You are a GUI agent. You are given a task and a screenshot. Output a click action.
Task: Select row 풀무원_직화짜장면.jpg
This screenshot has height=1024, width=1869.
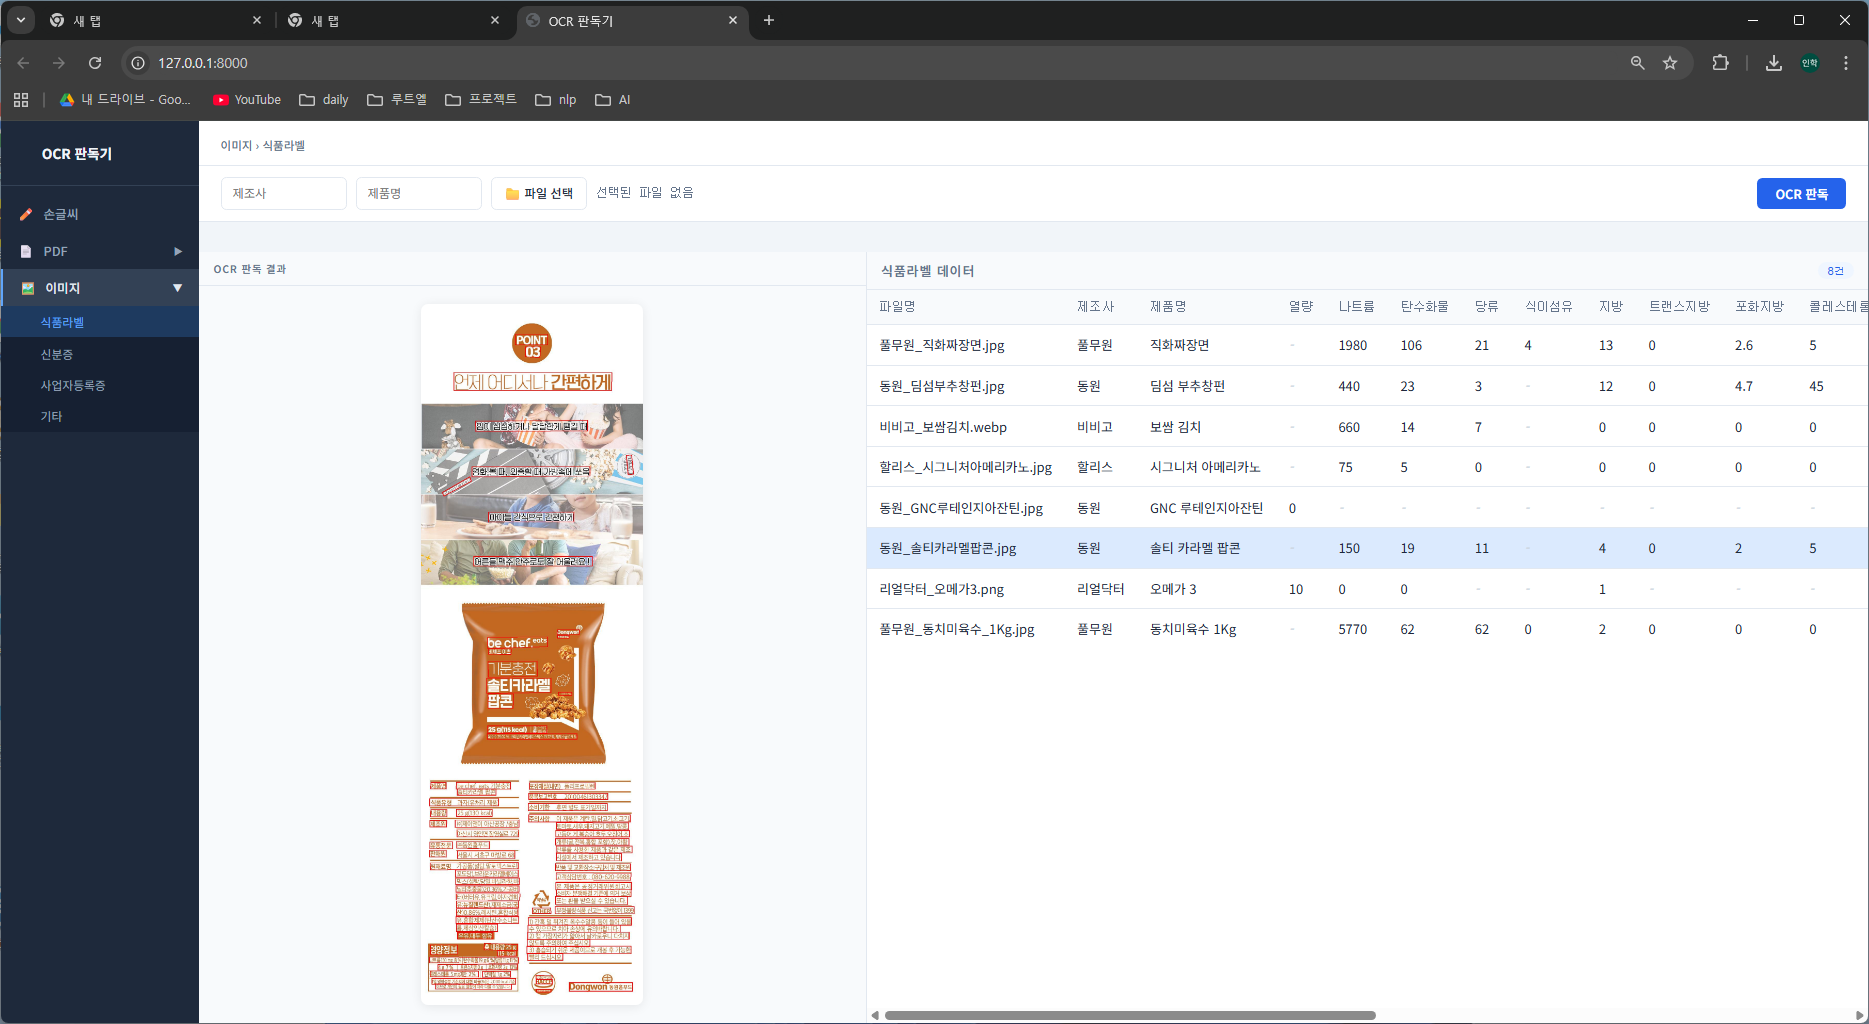point(1367,345)
